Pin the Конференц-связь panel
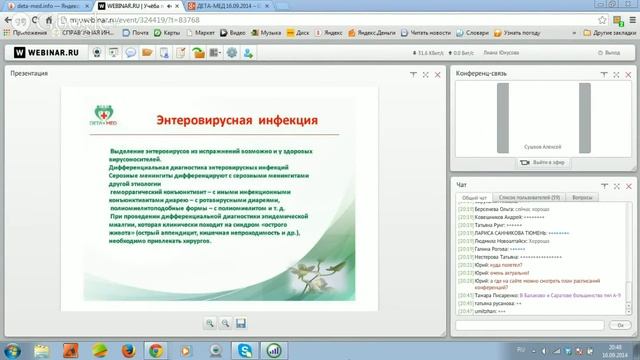 (604, 75)
